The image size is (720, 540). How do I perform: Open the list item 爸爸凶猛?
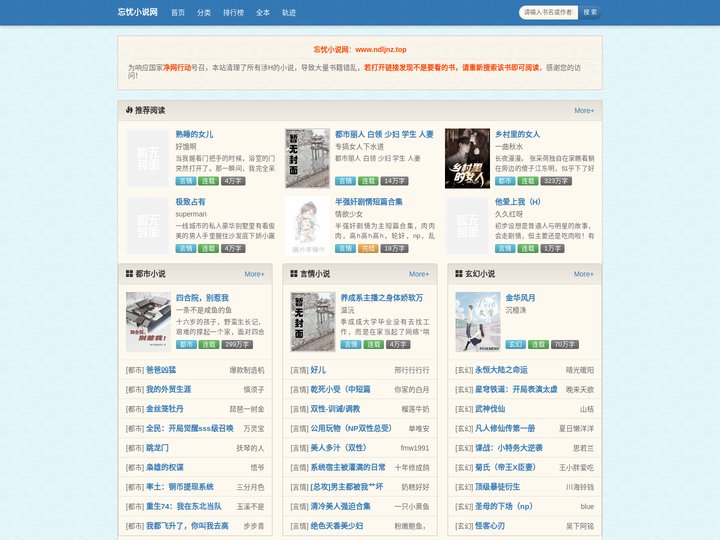[161, 370]
